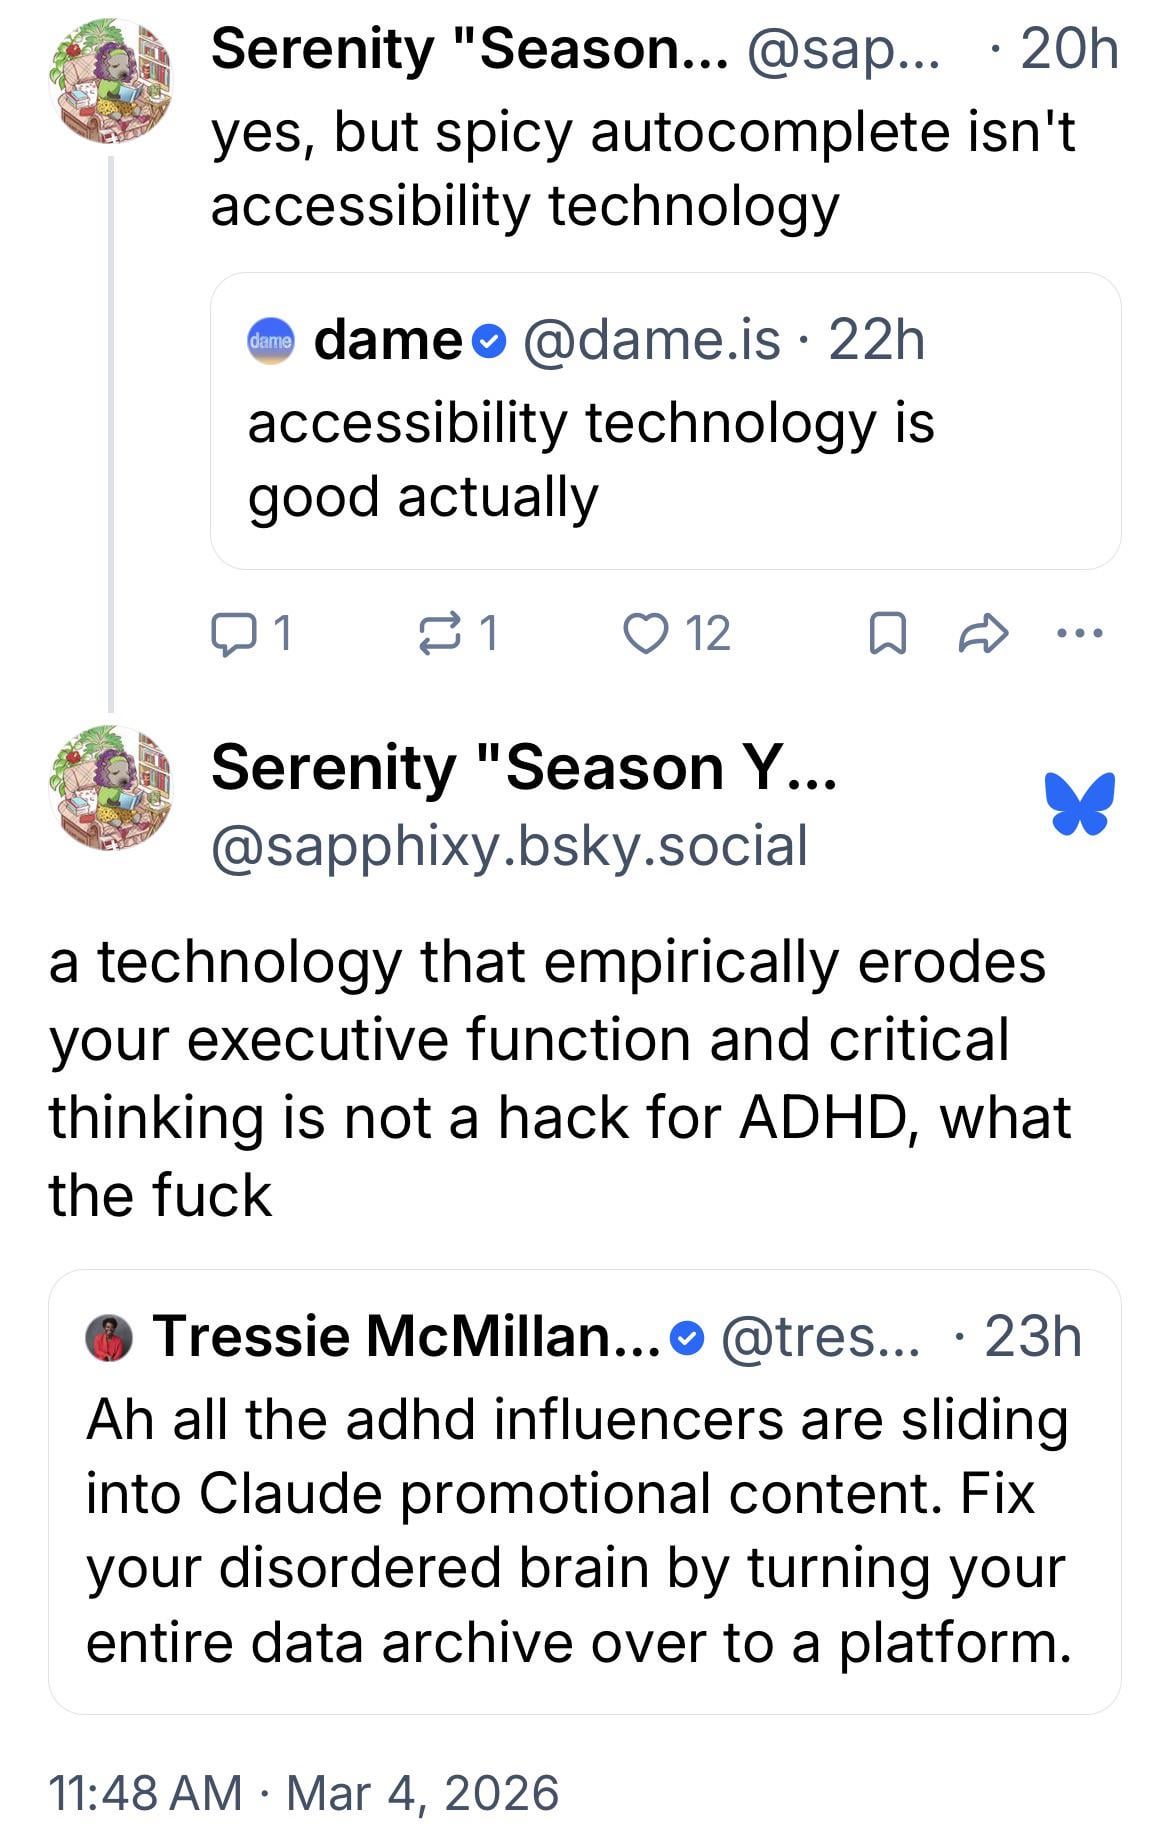Open dame's verified checkmark badge
The image size is (1170, 1832).
pos(487,342)
